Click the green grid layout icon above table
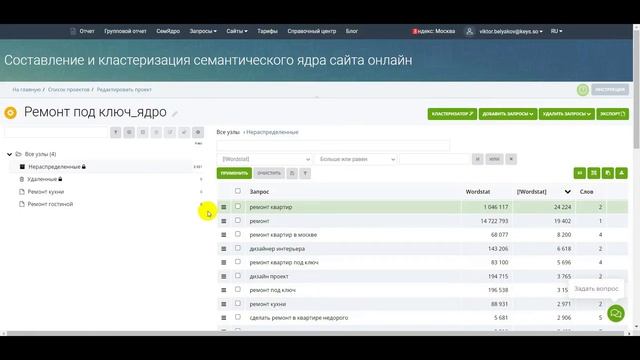 click(x=594, y=173)
